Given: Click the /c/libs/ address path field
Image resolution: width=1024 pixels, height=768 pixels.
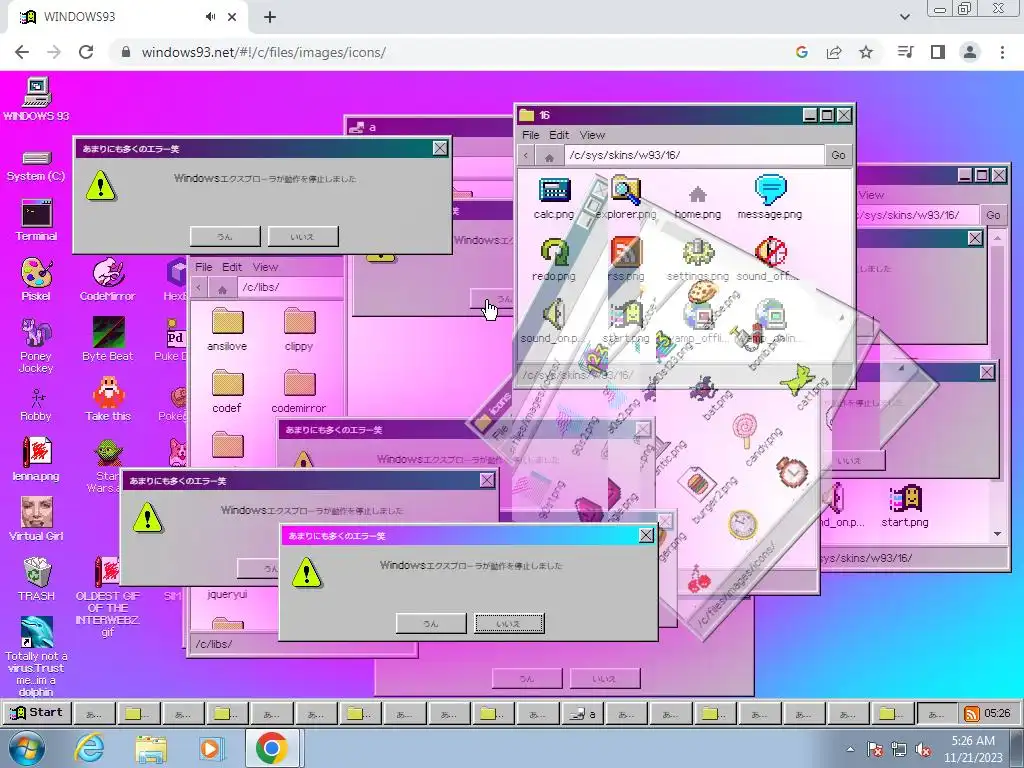Looking at the screenshot, I should [290, 287].
